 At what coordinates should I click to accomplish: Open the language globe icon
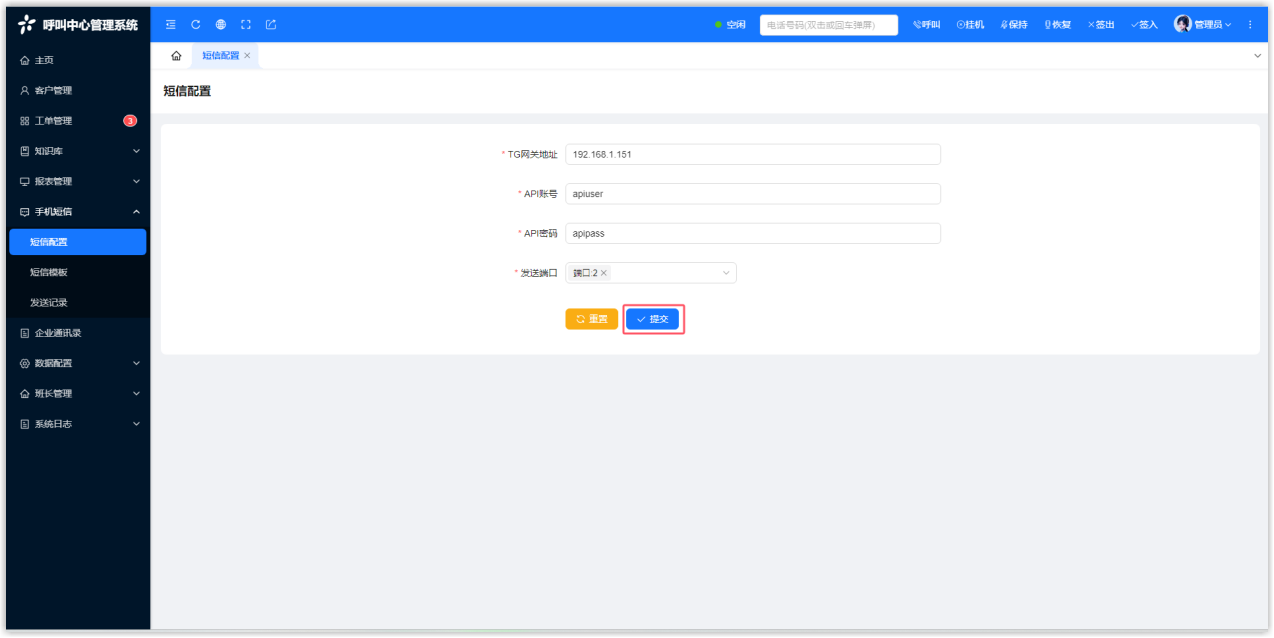(221, 25)
